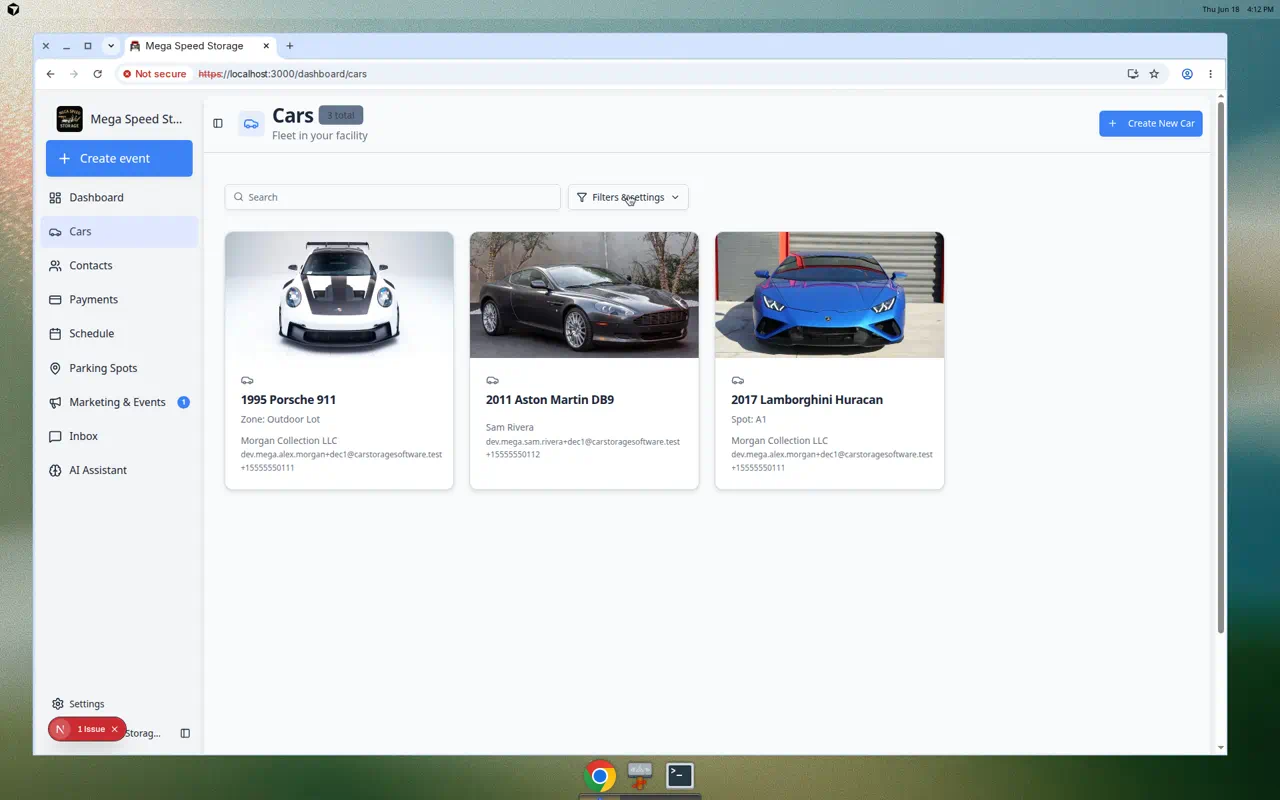
Task: Click the address bar URL
Action: [283, 74]
